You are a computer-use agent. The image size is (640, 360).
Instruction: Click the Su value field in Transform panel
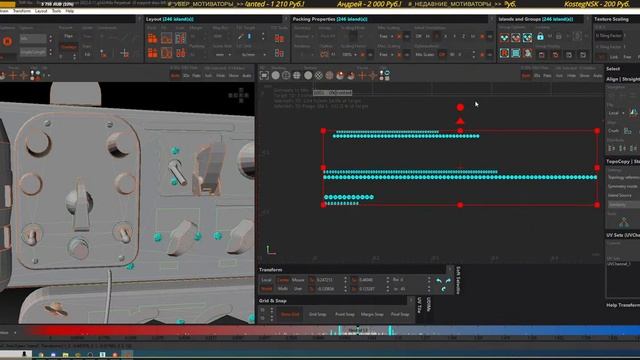tap(372, 280)
